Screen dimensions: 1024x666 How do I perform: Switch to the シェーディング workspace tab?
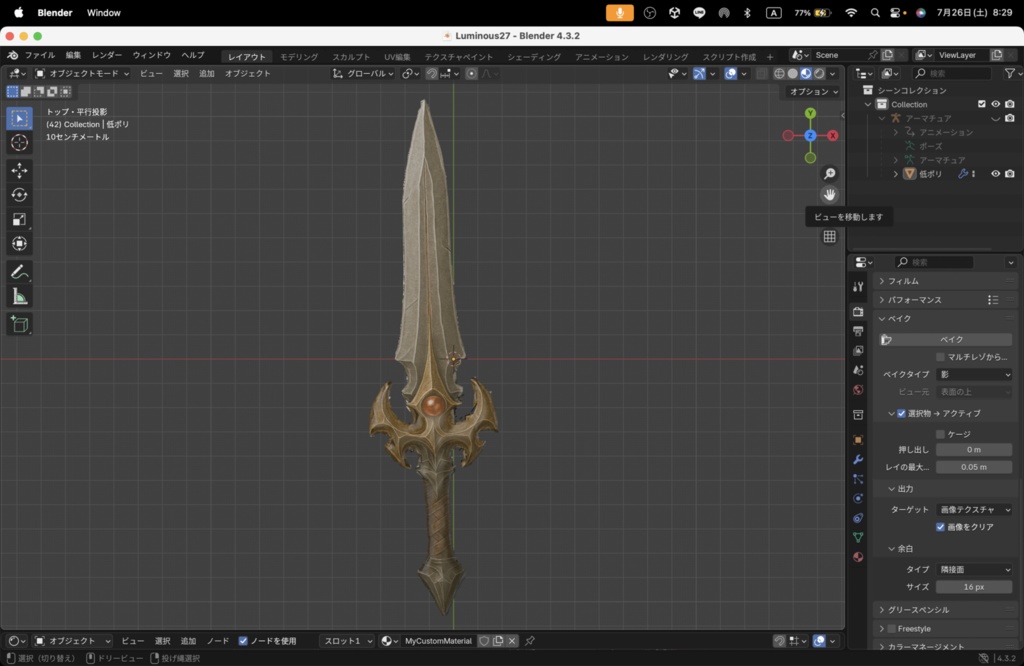[534, 57]
